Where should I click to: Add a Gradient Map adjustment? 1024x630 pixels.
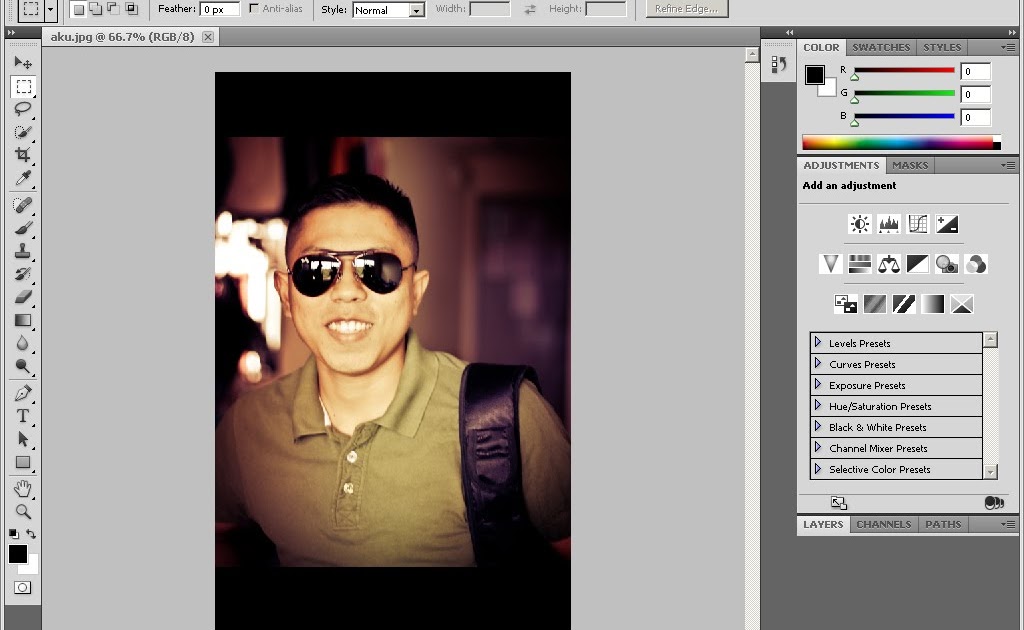[933, 304]
